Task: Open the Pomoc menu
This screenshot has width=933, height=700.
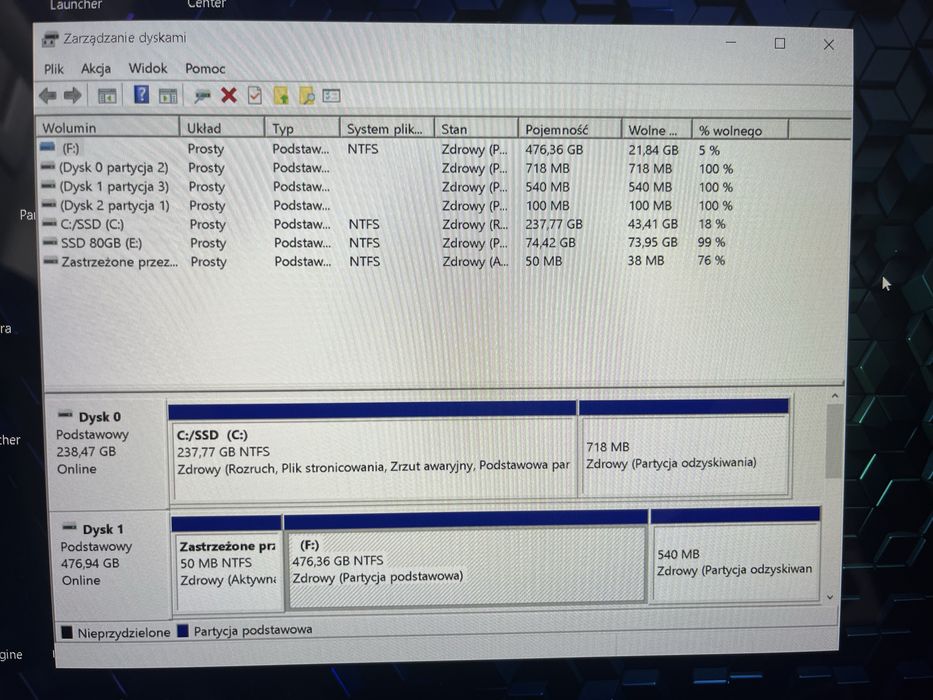Action: (x=205, y=69)
